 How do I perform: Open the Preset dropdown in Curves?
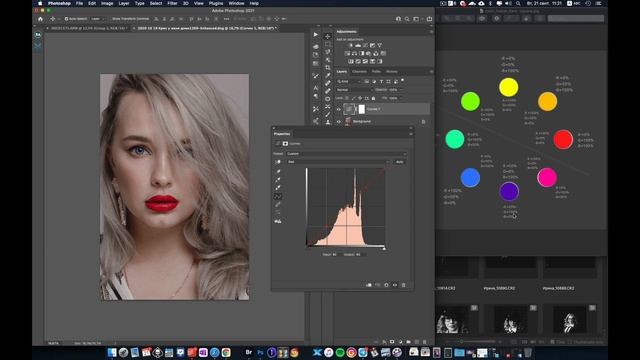(346, 154)
